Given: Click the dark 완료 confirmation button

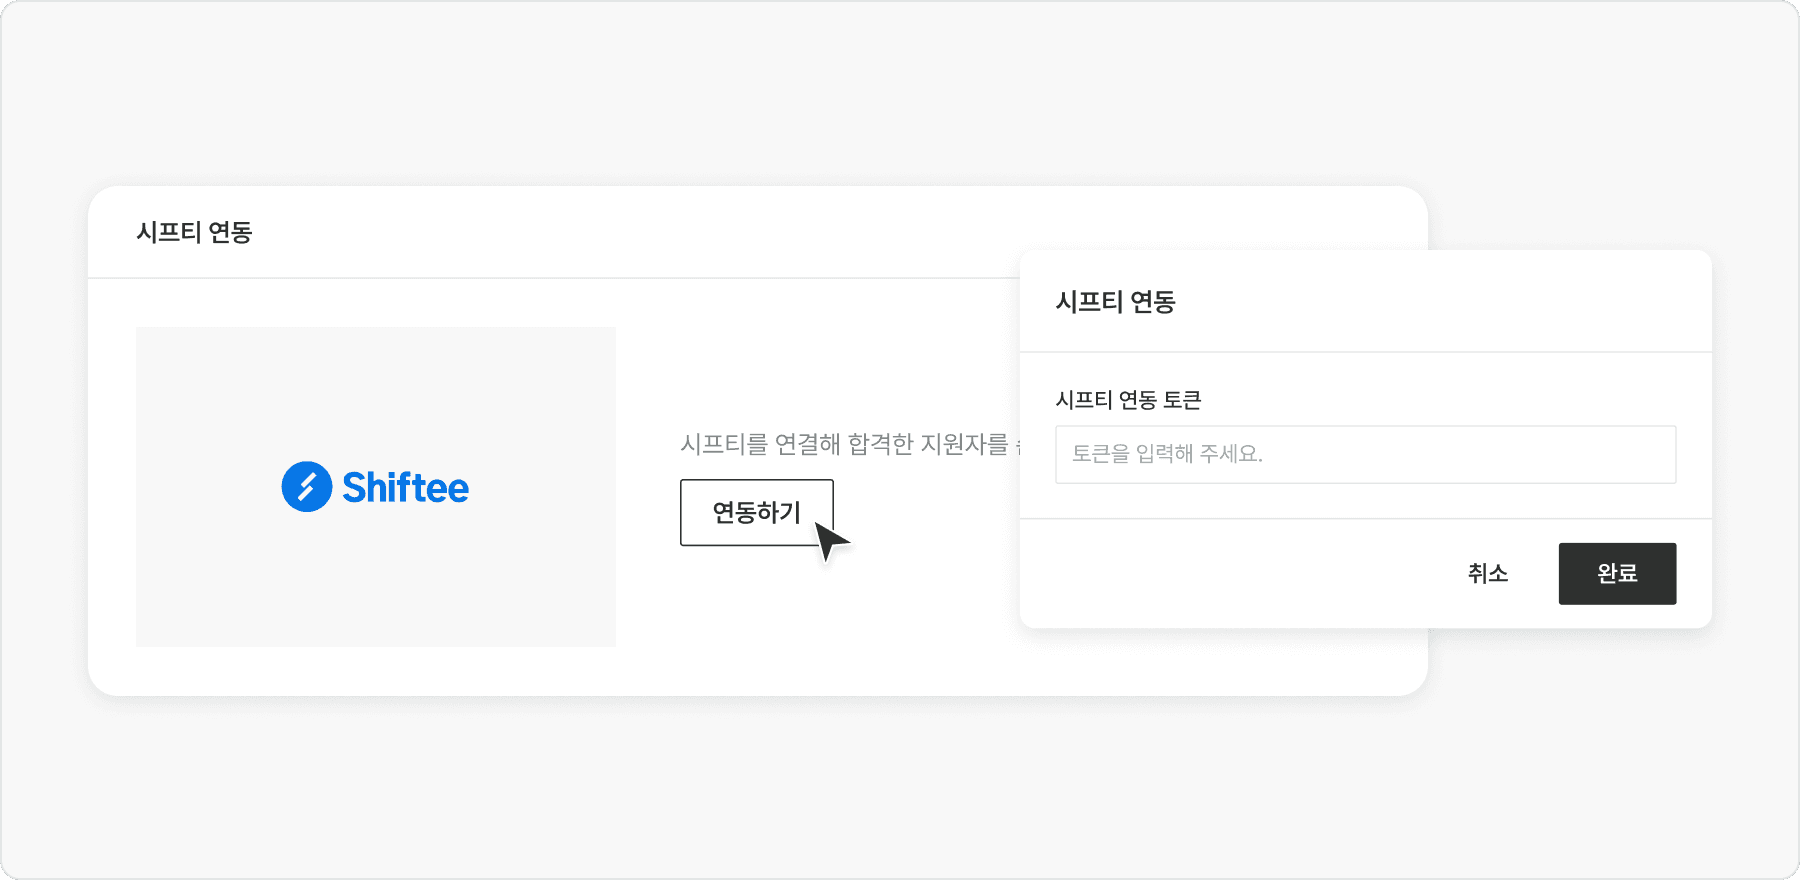Looking at the screenshot, I should click(x=1616, y=573).
